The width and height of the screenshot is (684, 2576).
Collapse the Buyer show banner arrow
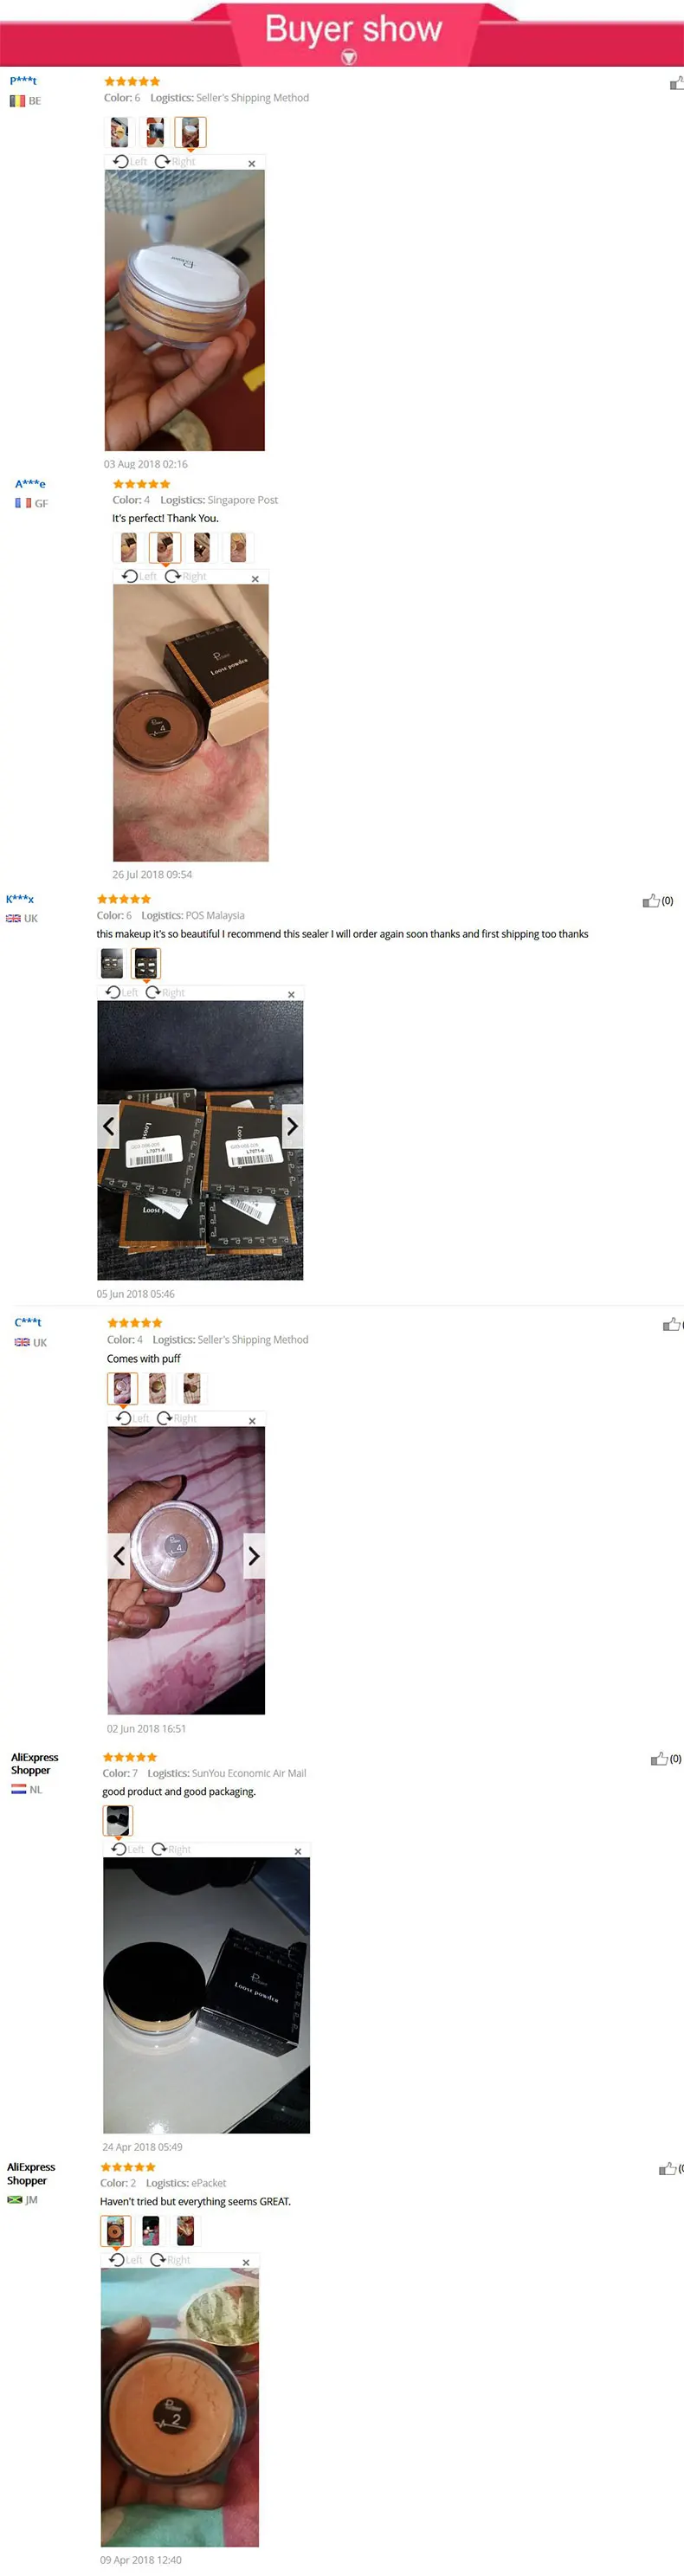(349, 57)
